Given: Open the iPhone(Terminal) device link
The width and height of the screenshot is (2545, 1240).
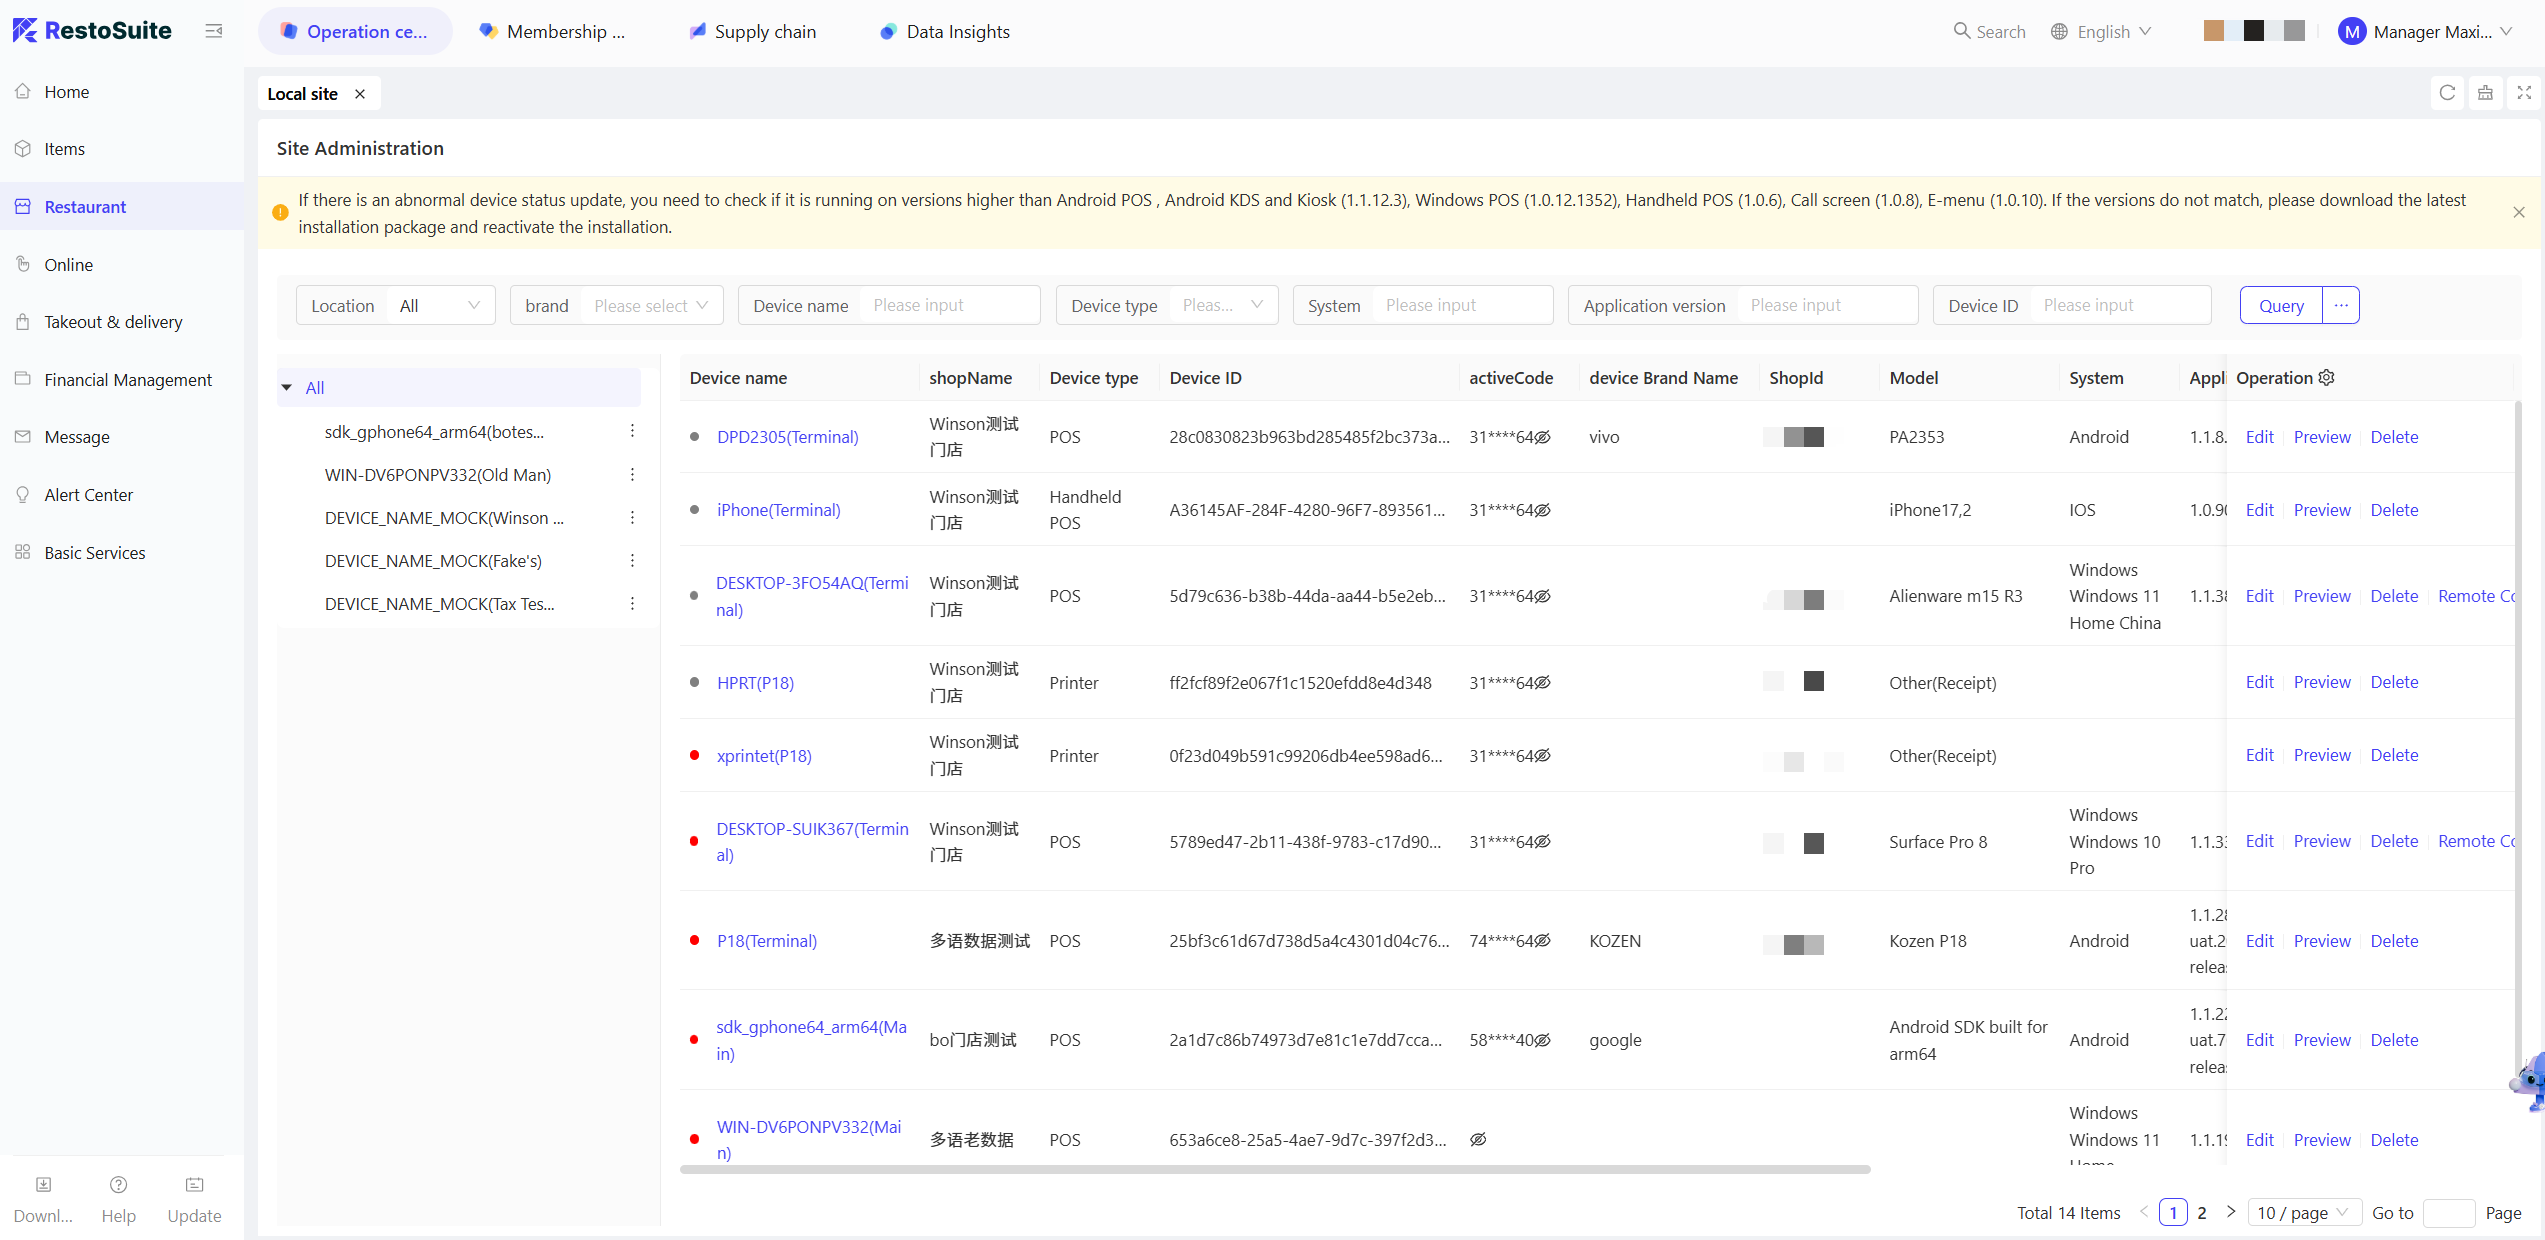Looking at the screenshot, I should coord(778,510).
